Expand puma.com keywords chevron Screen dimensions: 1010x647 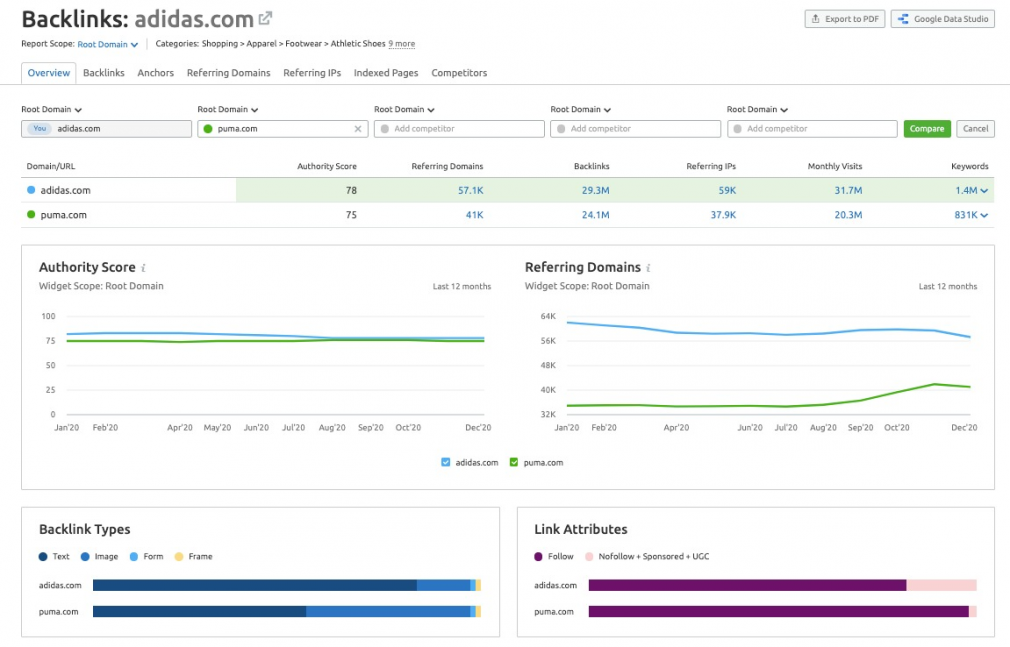pos(984,215)
